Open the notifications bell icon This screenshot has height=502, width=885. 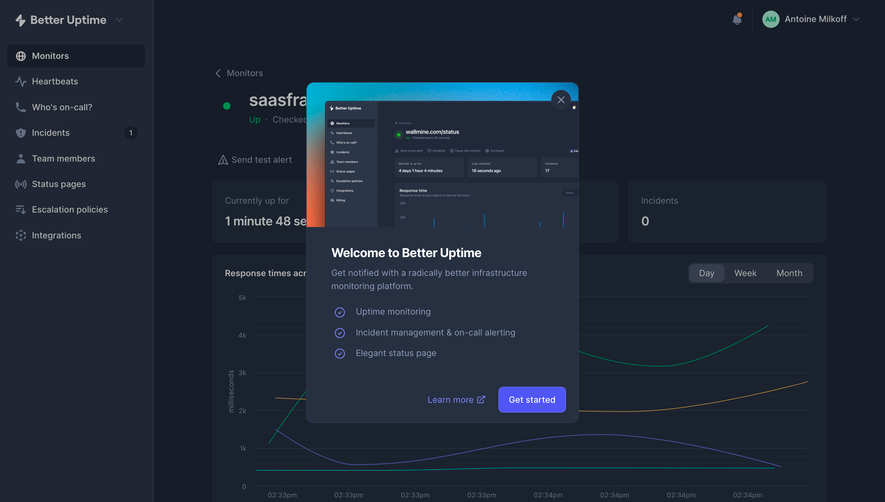[737, 19]
